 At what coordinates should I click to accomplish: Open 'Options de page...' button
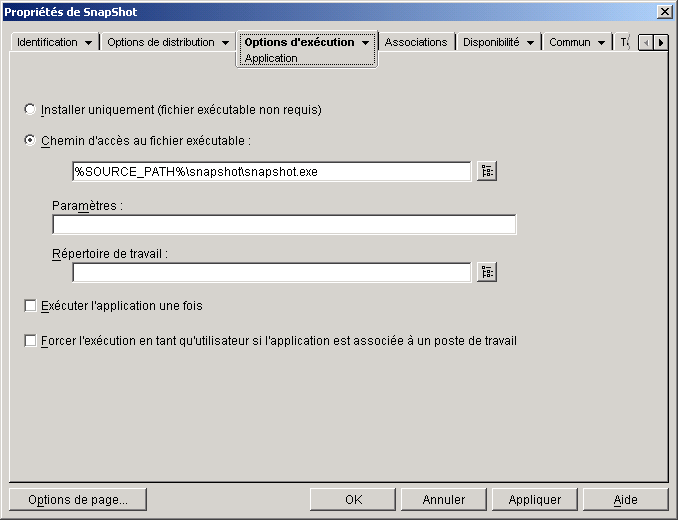coord(78,500)
